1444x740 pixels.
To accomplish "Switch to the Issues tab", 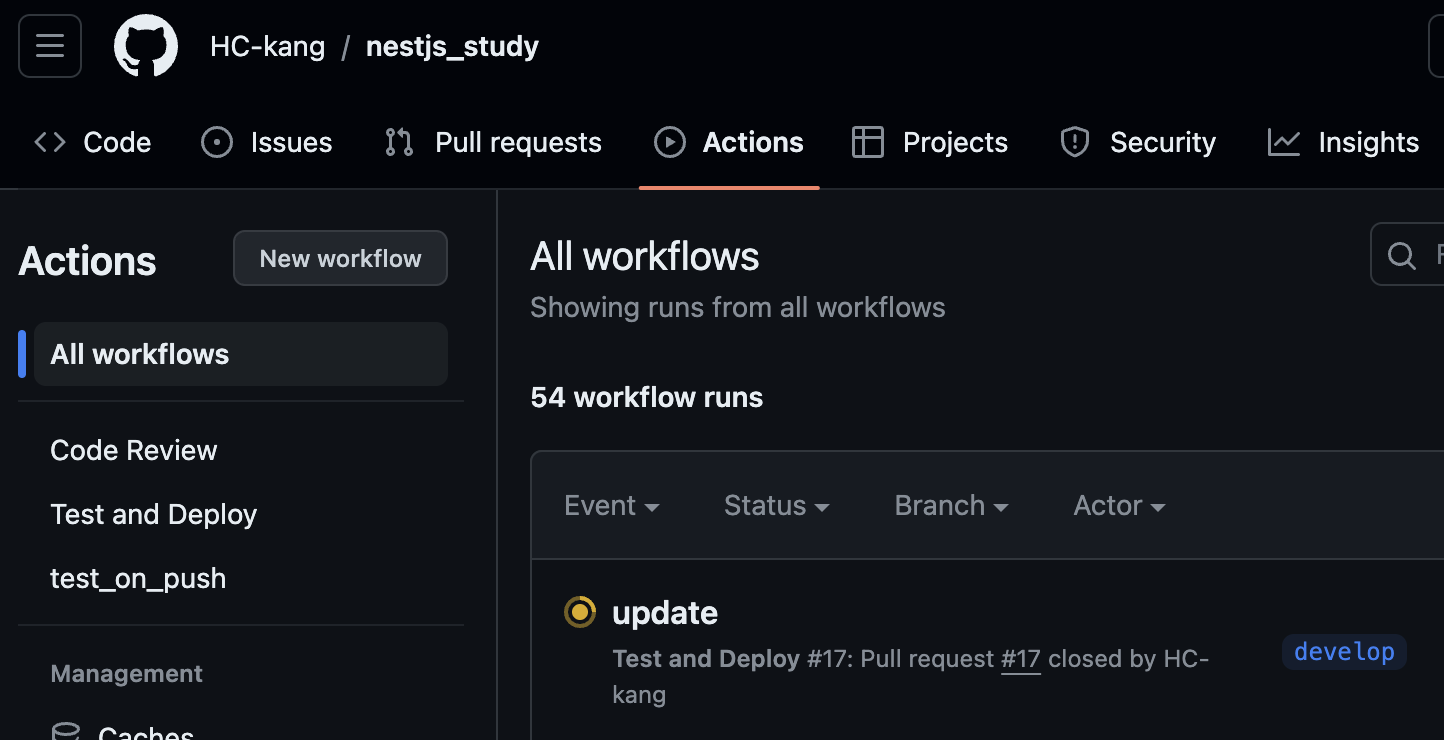I will point(266,143).
